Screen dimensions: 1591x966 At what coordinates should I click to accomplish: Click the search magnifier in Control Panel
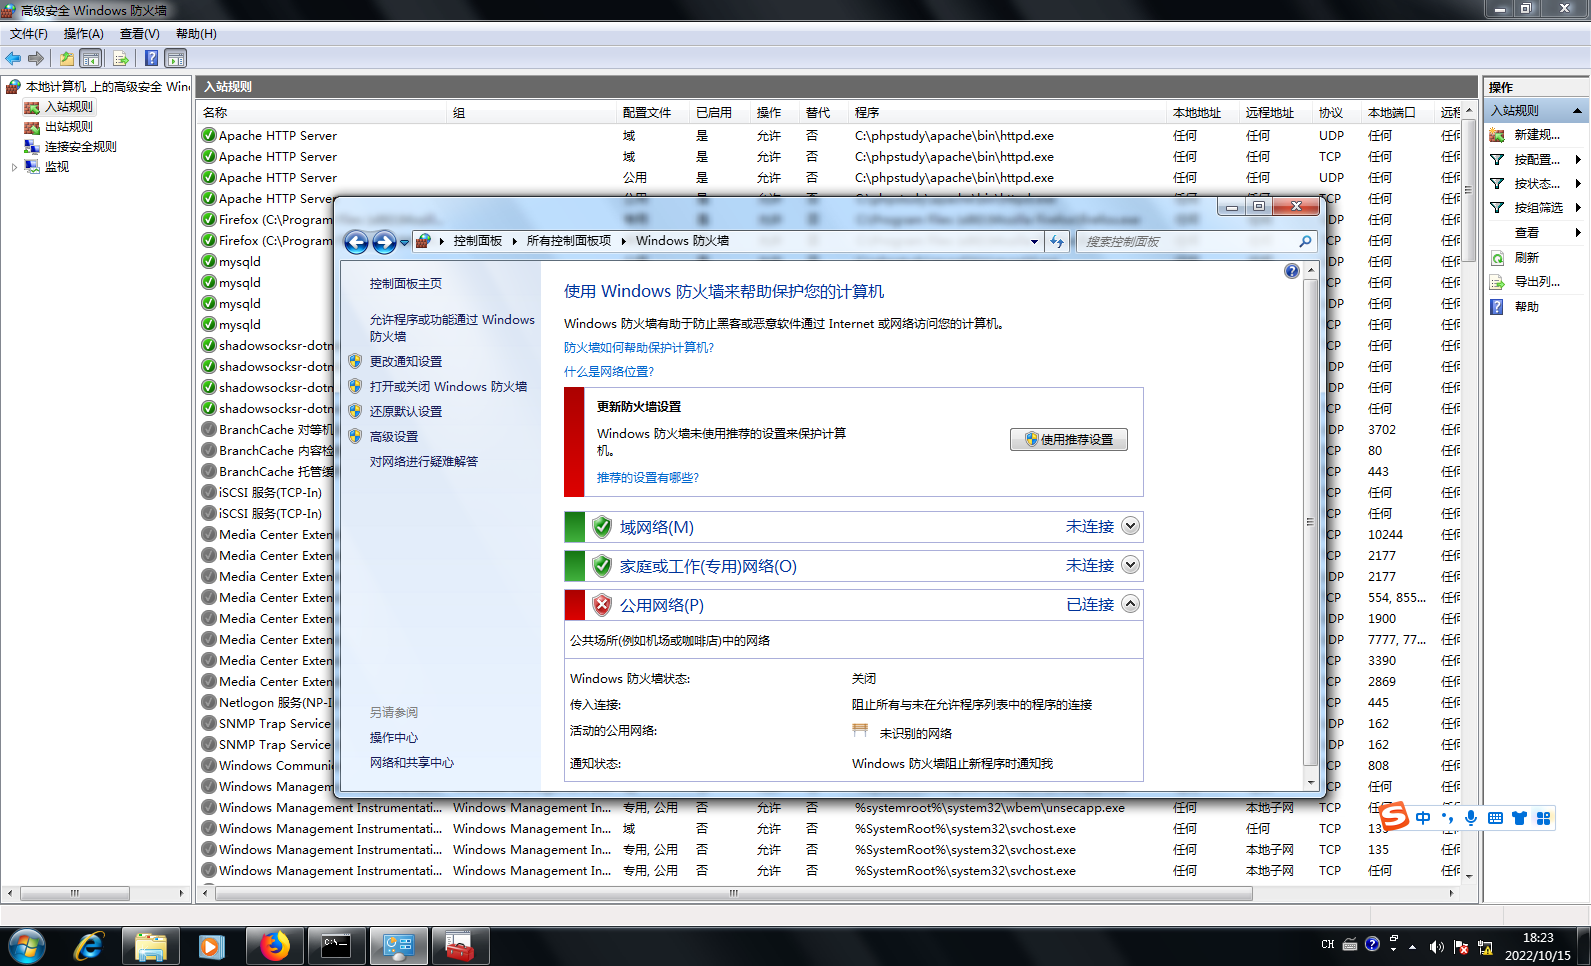click(x=1305, y=241)
